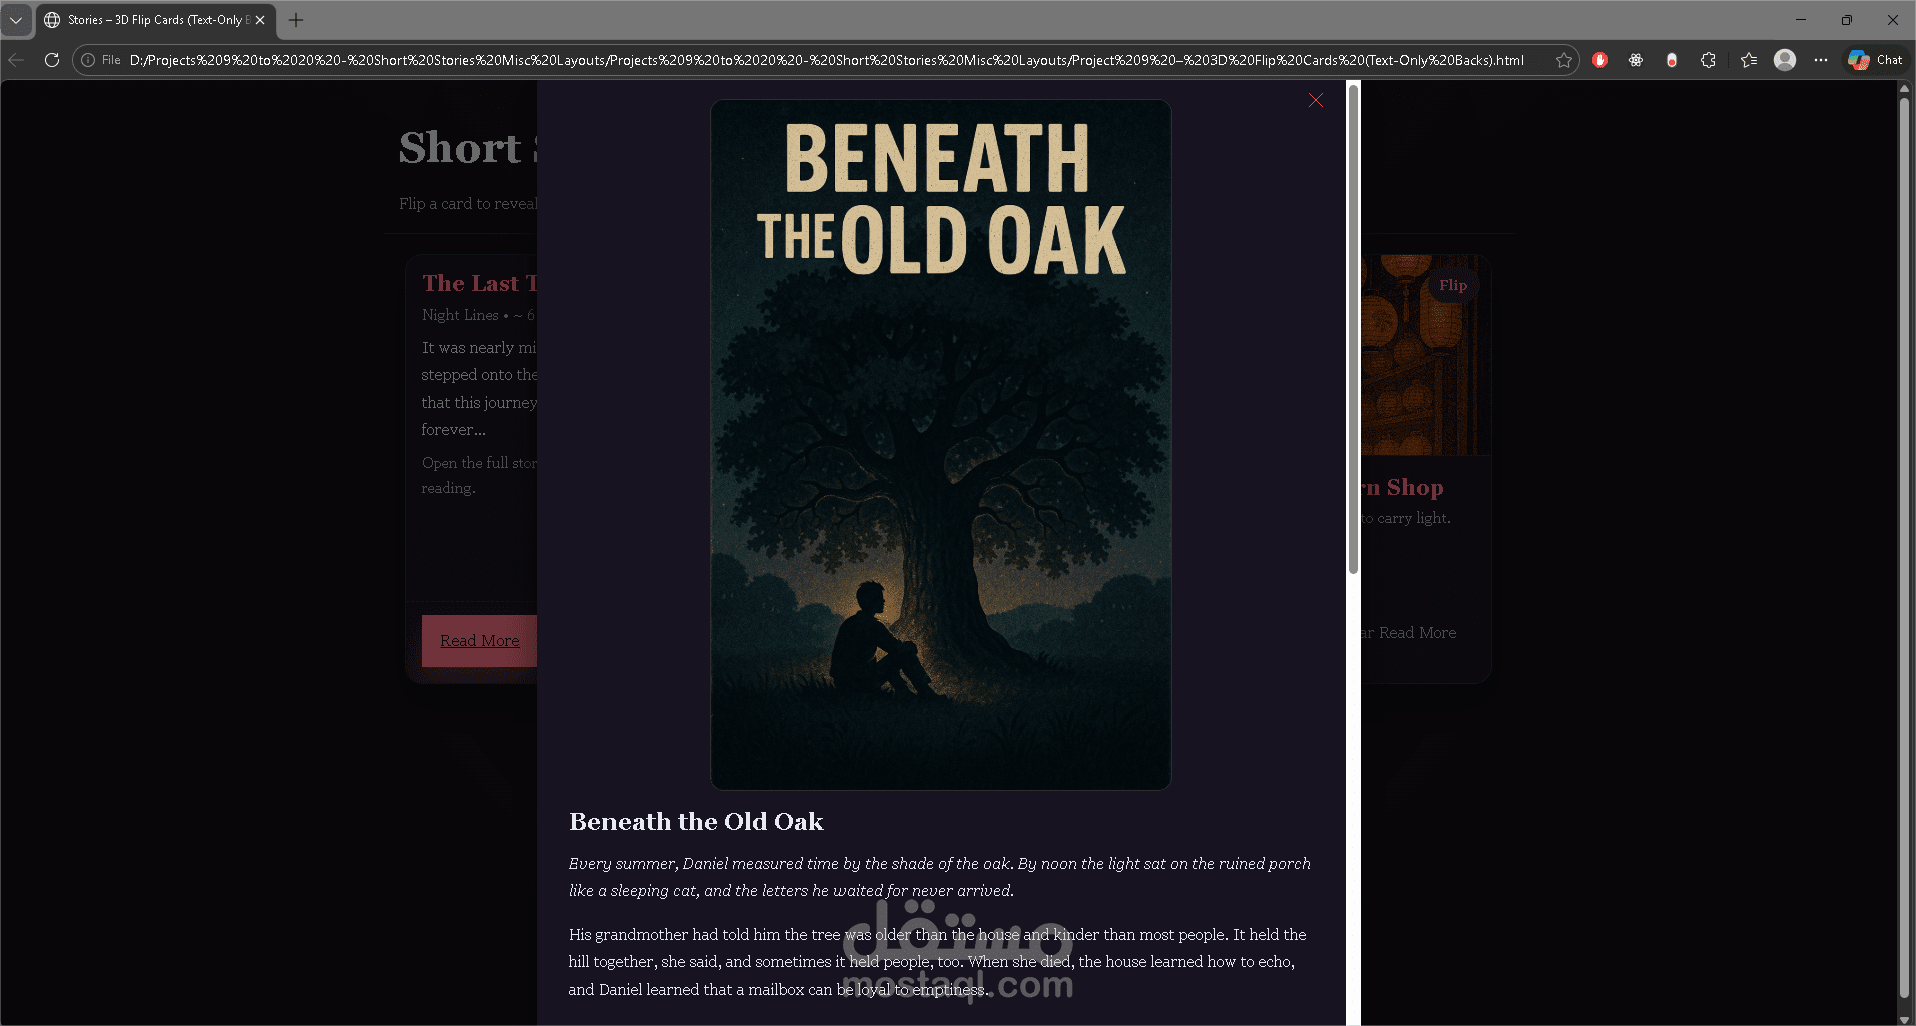Click the Beneath the Old Oak heading
This screenshot has height=1026, width=1916.
pyautogui.click(x=696, y=822)
